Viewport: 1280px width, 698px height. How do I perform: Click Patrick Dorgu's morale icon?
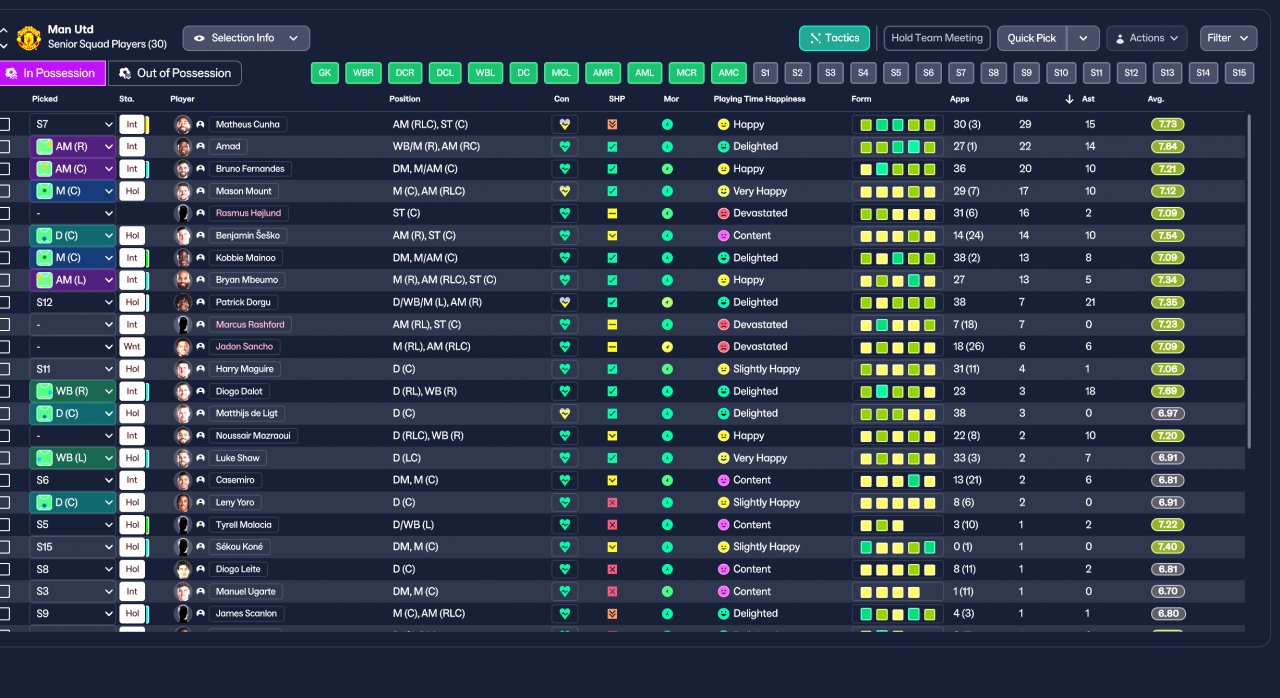(667, 302)
